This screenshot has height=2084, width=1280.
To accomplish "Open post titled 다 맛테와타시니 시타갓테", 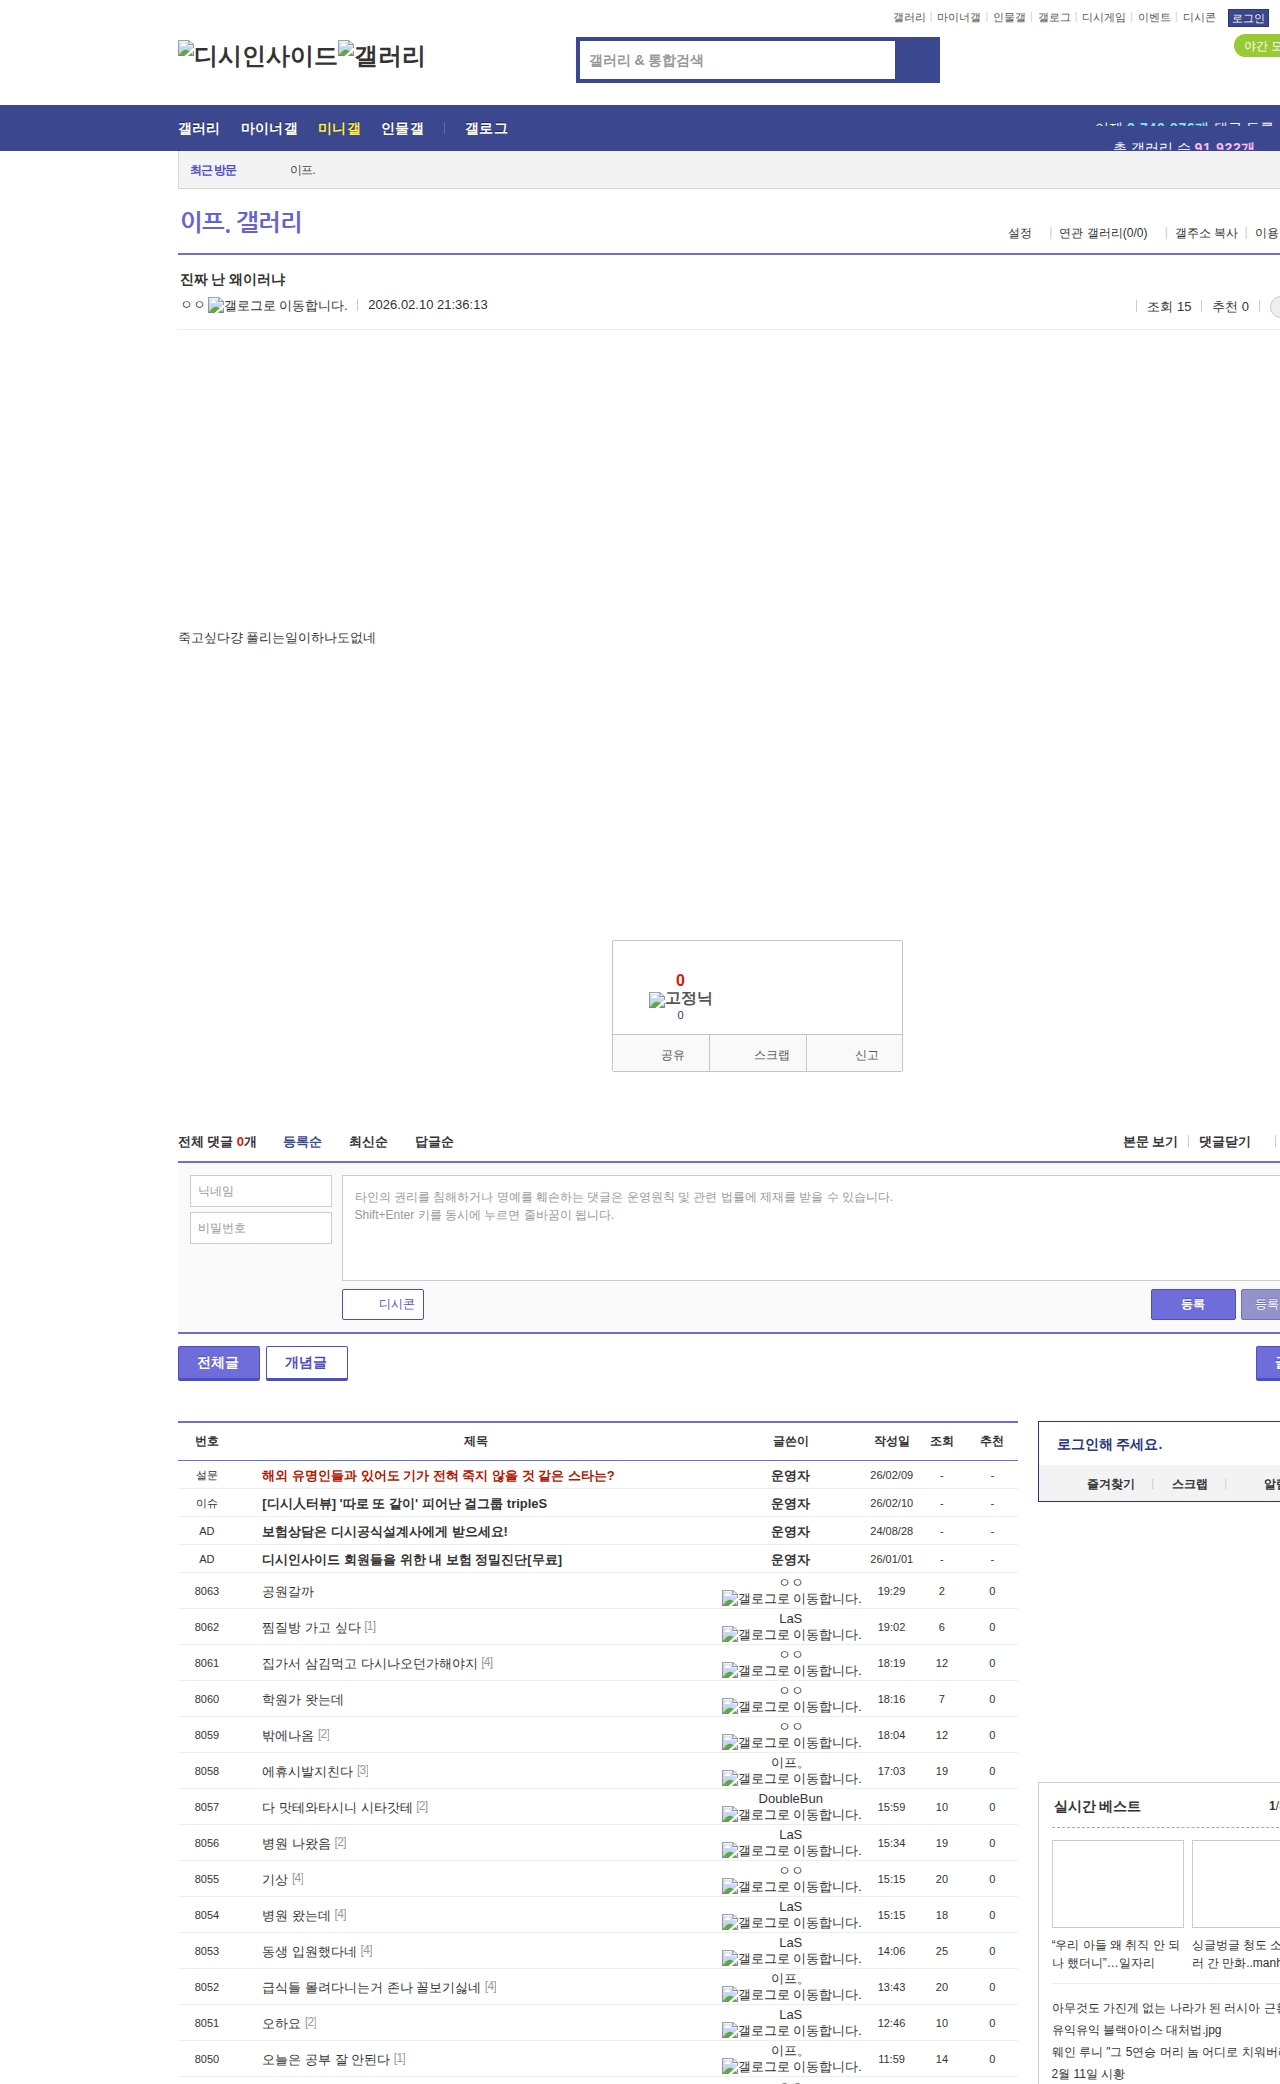I will [337, 1808].
